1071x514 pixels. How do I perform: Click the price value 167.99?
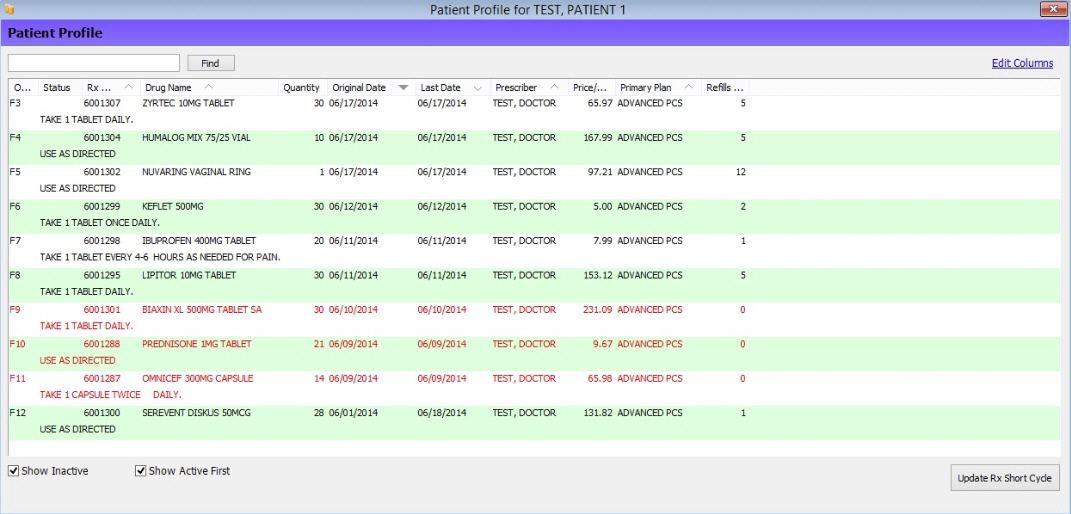pyautogui.click(x=598, y=138)
